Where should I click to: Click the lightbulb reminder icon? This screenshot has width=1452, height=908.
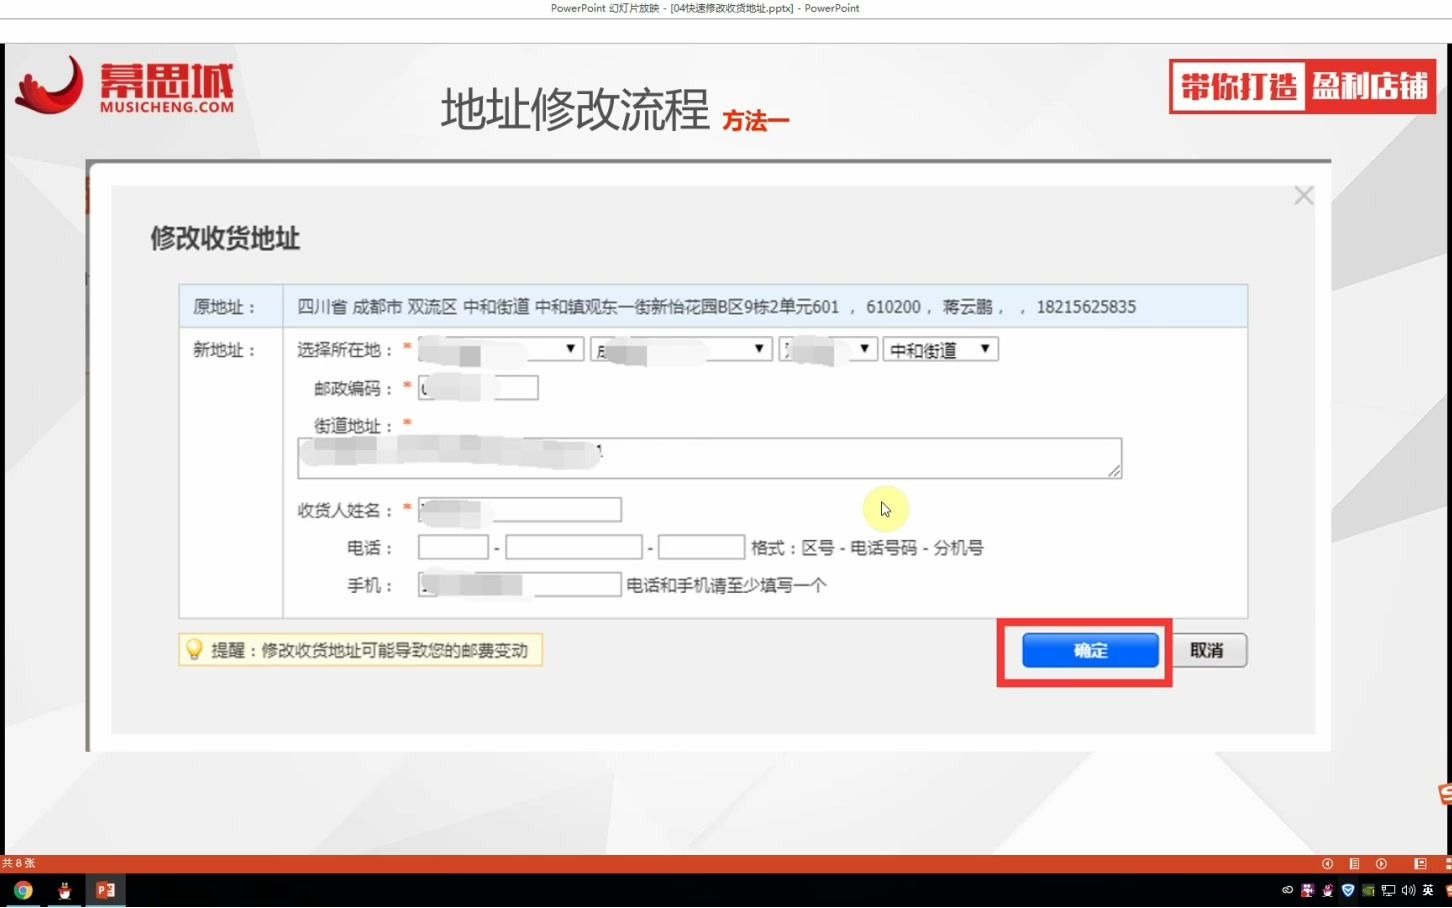[194, 650]
